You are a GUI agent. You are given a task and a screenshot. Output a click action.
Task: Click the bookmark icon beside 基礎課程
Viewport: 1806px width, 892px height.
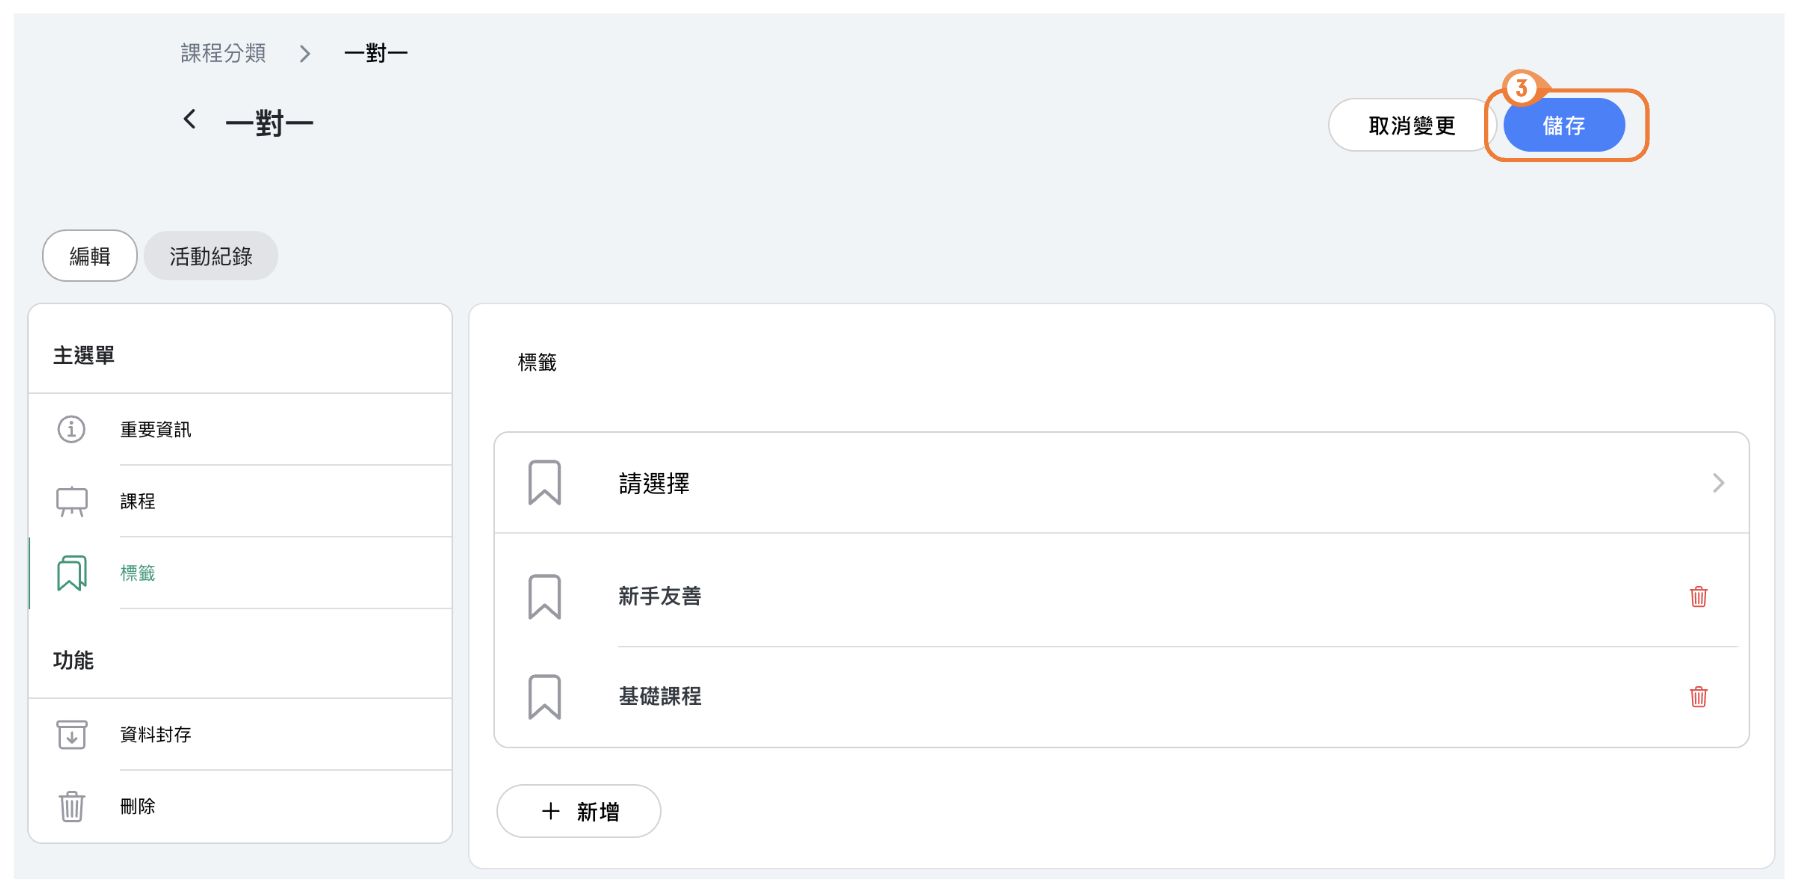click(545, 697)
